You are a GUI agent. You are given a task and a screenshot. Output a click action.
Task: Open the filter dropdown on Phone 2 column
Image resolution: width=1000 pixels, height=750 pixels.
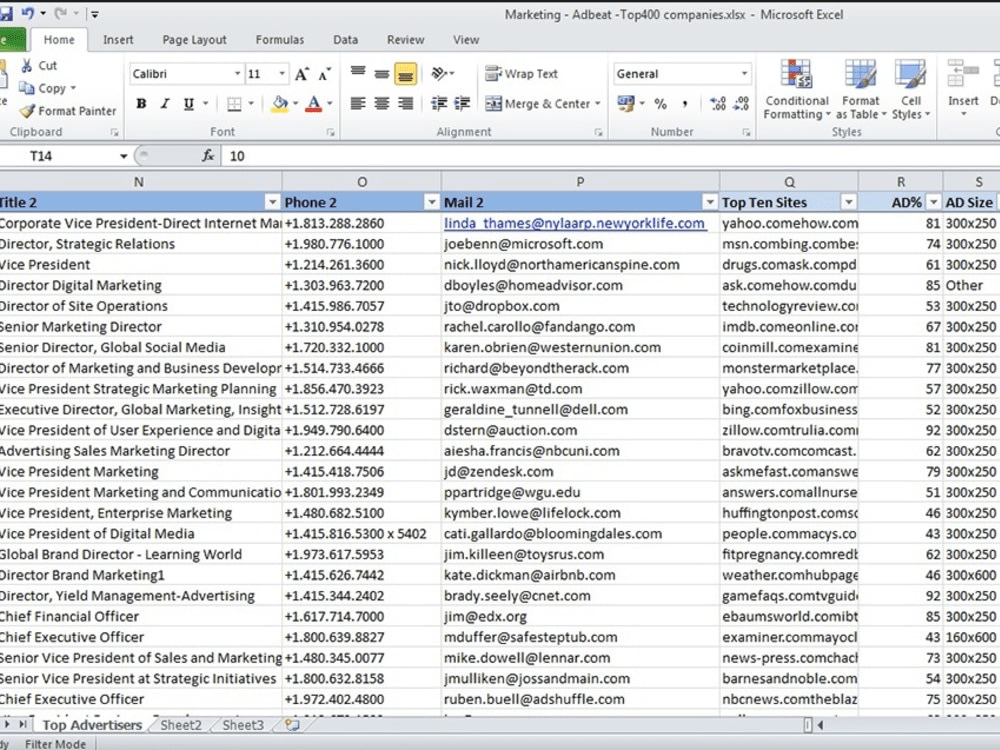point(431,201)
